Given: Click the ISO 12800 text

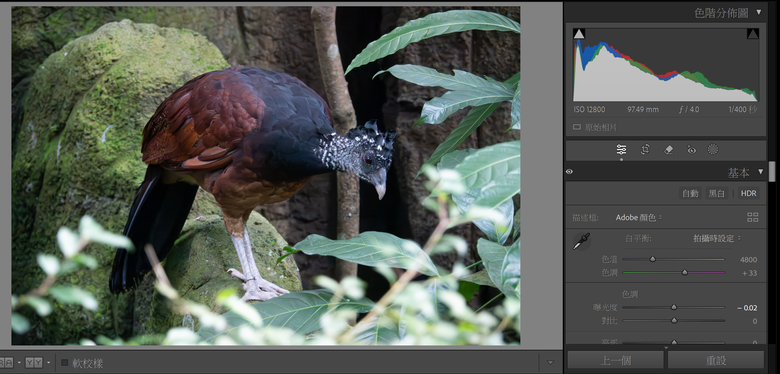Looking at the screenshot, I should pyautogui.click(x=589, y=109).
